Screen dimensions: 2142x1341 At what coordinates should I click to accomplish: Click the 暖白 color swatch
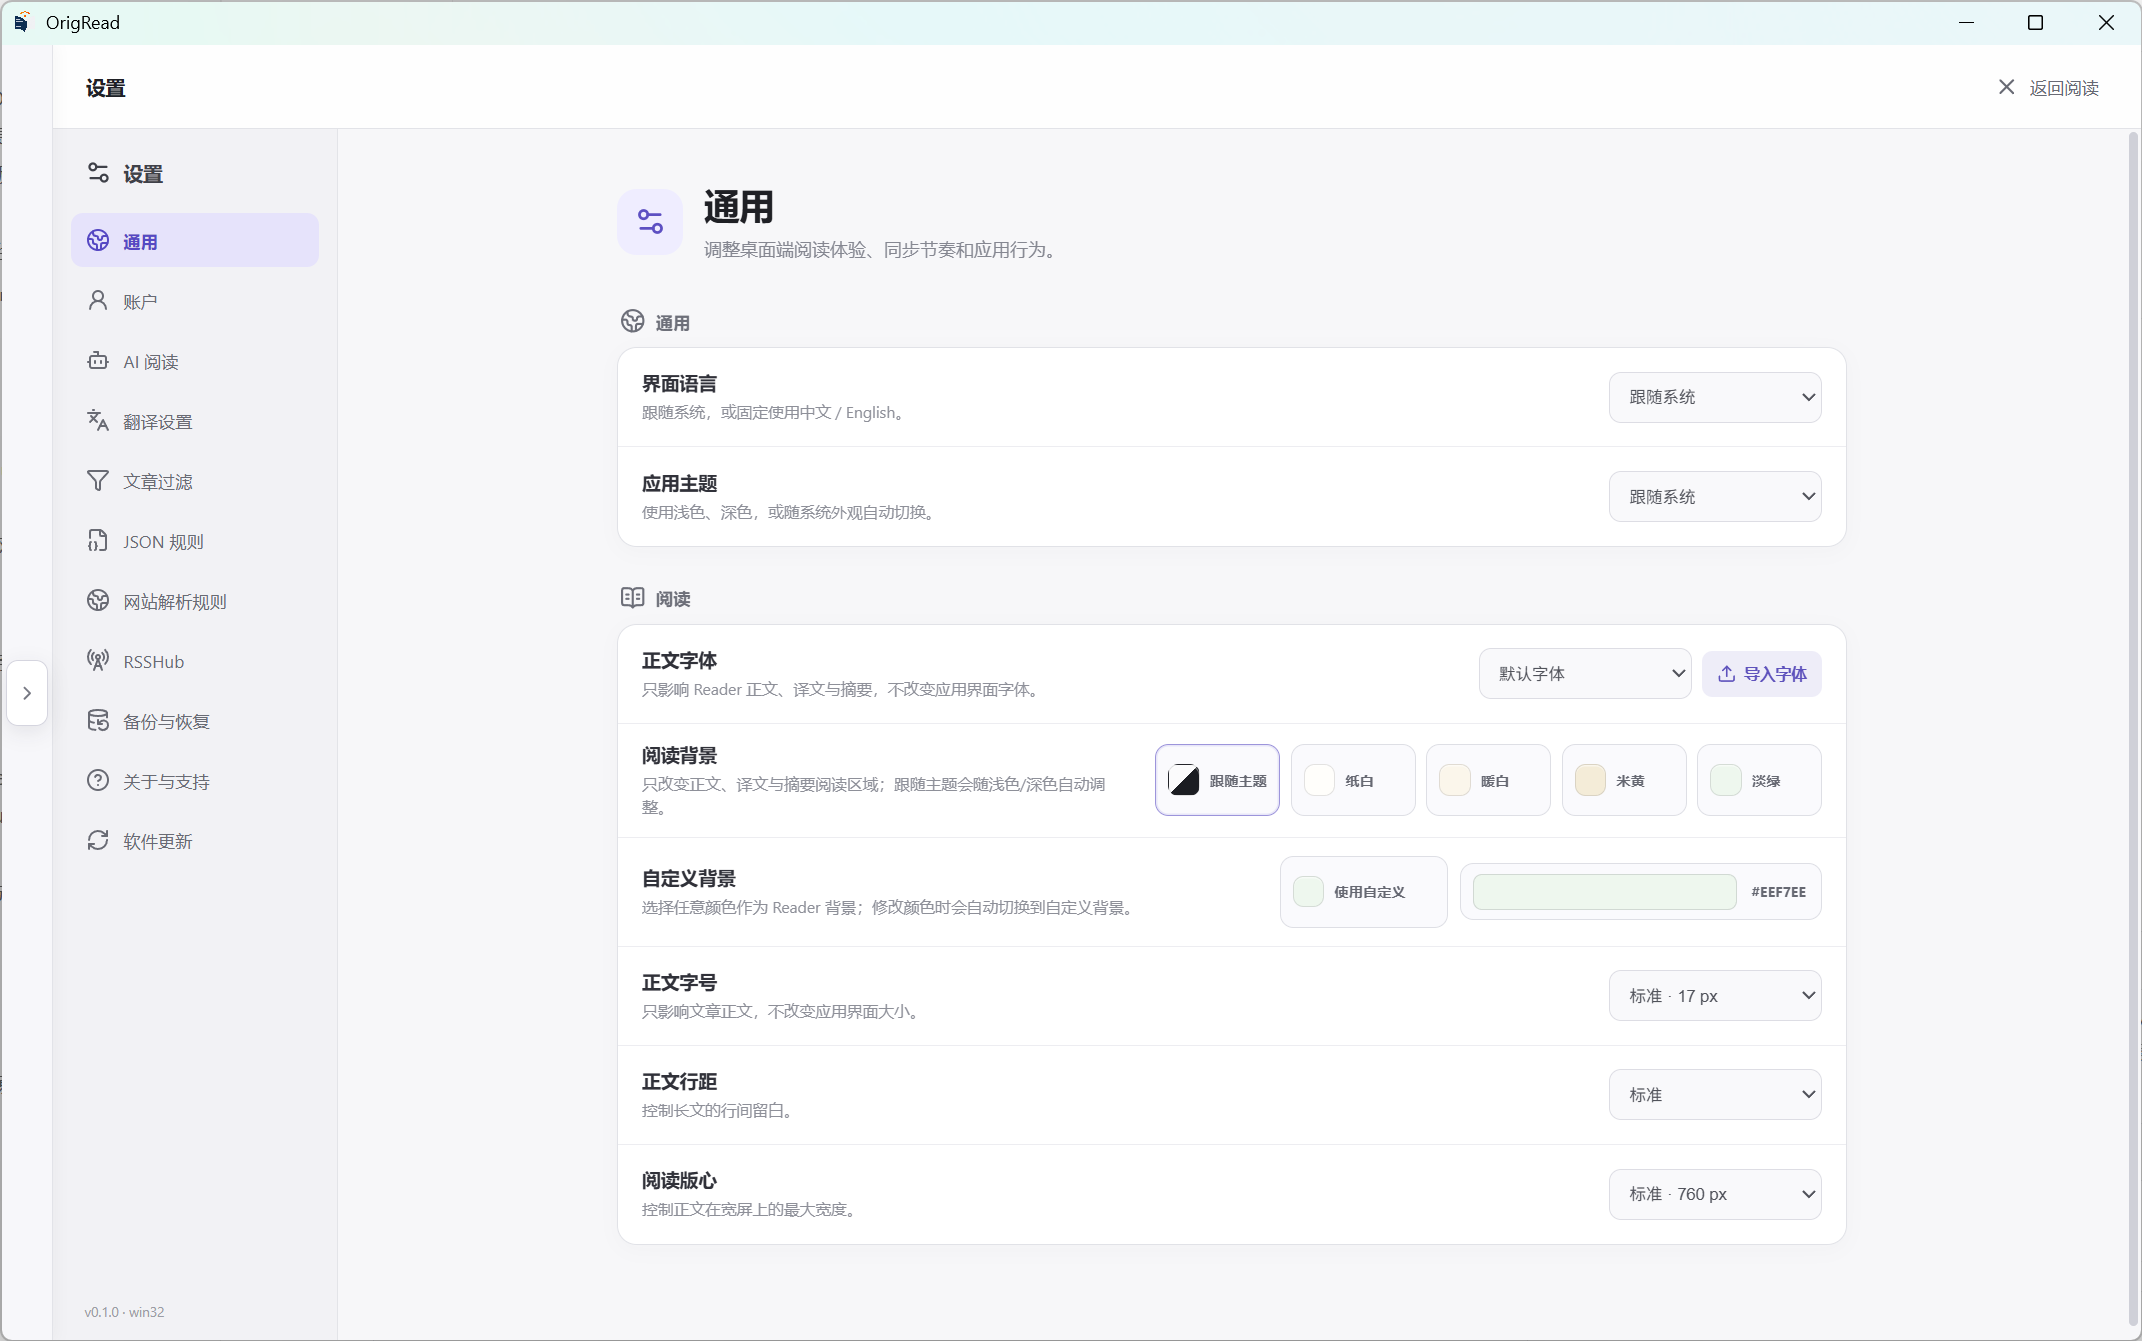1455,780
